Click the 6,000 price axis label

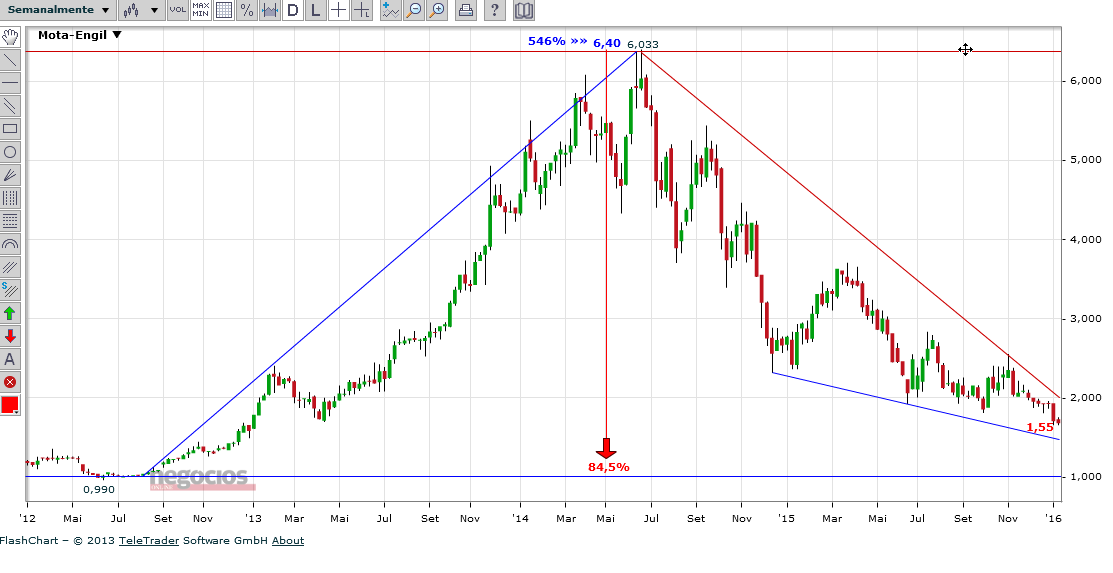coord(1085,81)
